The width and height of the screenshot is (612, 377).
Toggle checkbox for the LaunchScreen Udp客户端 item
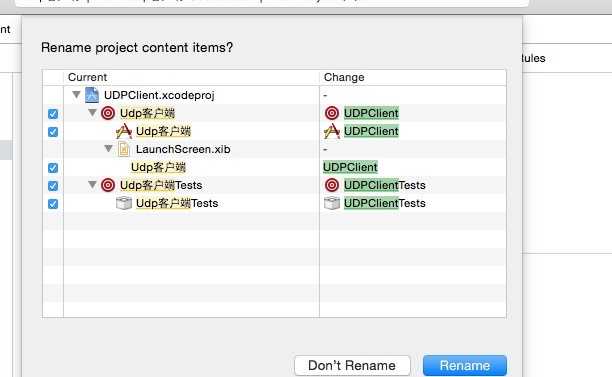point(53,168)
